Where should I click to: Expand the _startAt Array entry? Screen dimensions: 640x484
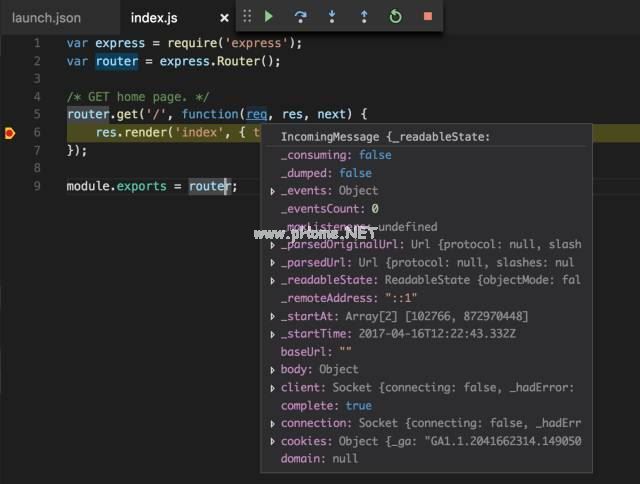(273, 317)
